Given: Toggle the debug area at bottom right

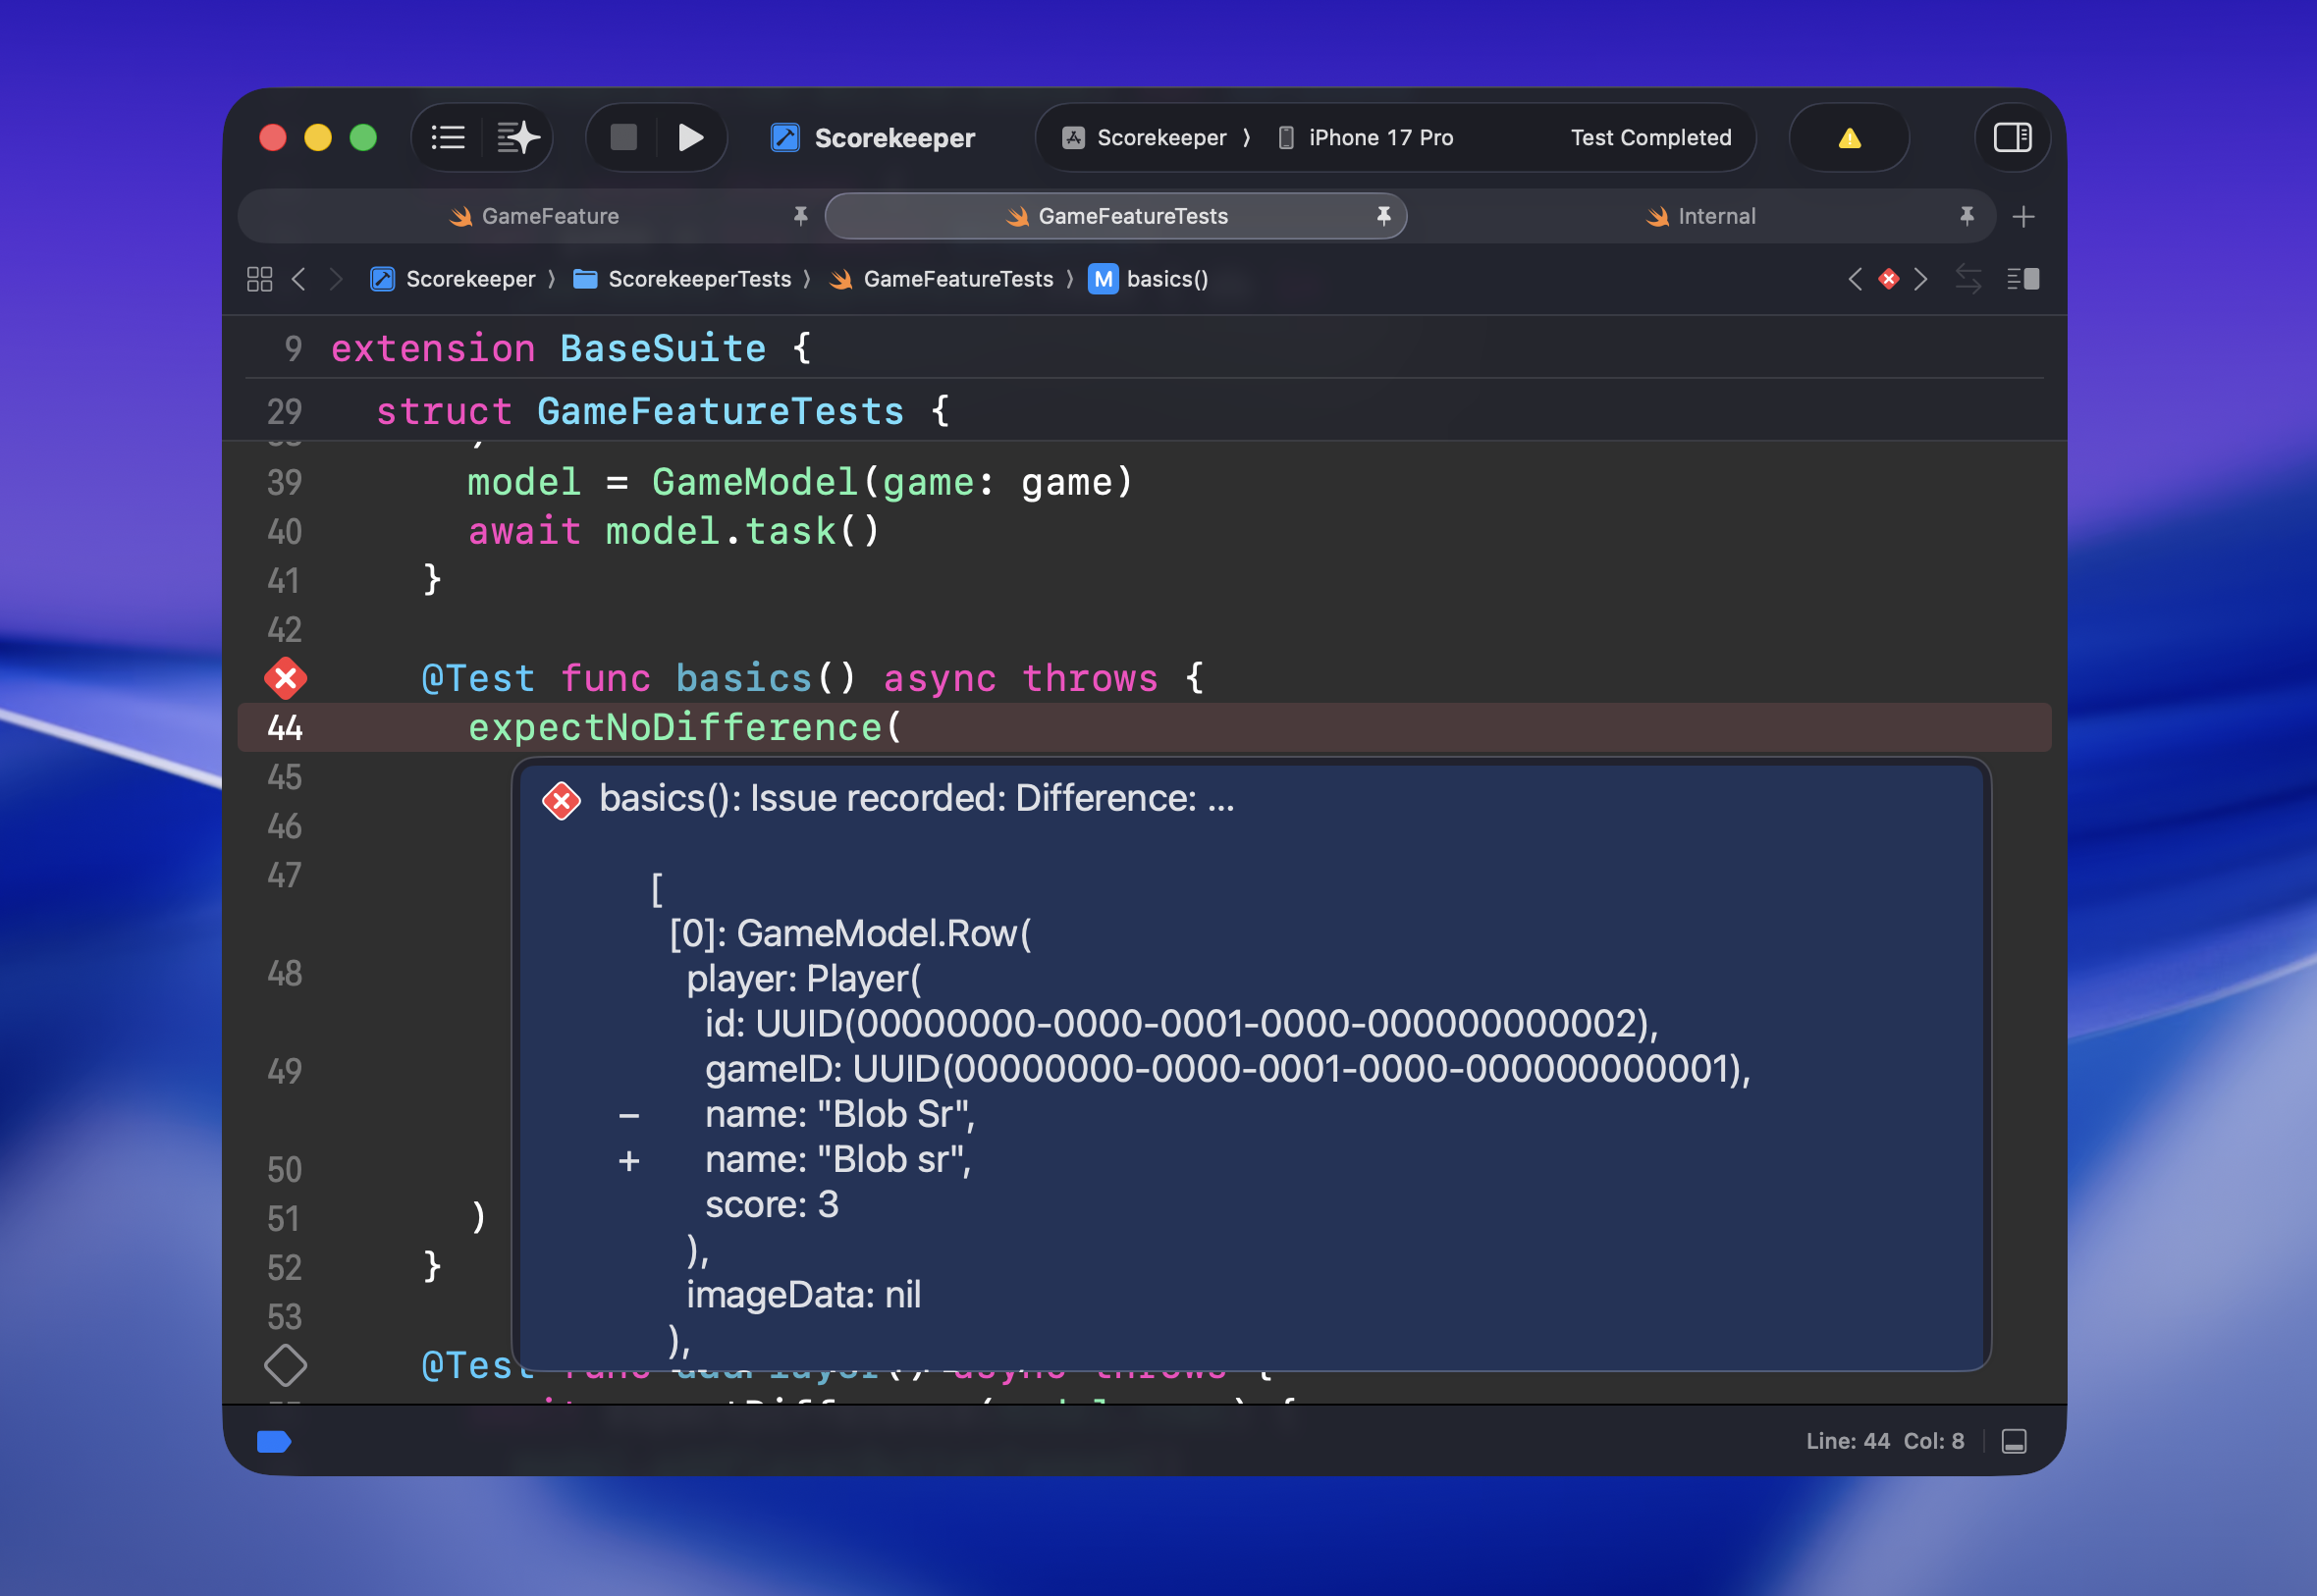Looking at the screenshot, I should pyautogui.click(x=2013, y=1440).
